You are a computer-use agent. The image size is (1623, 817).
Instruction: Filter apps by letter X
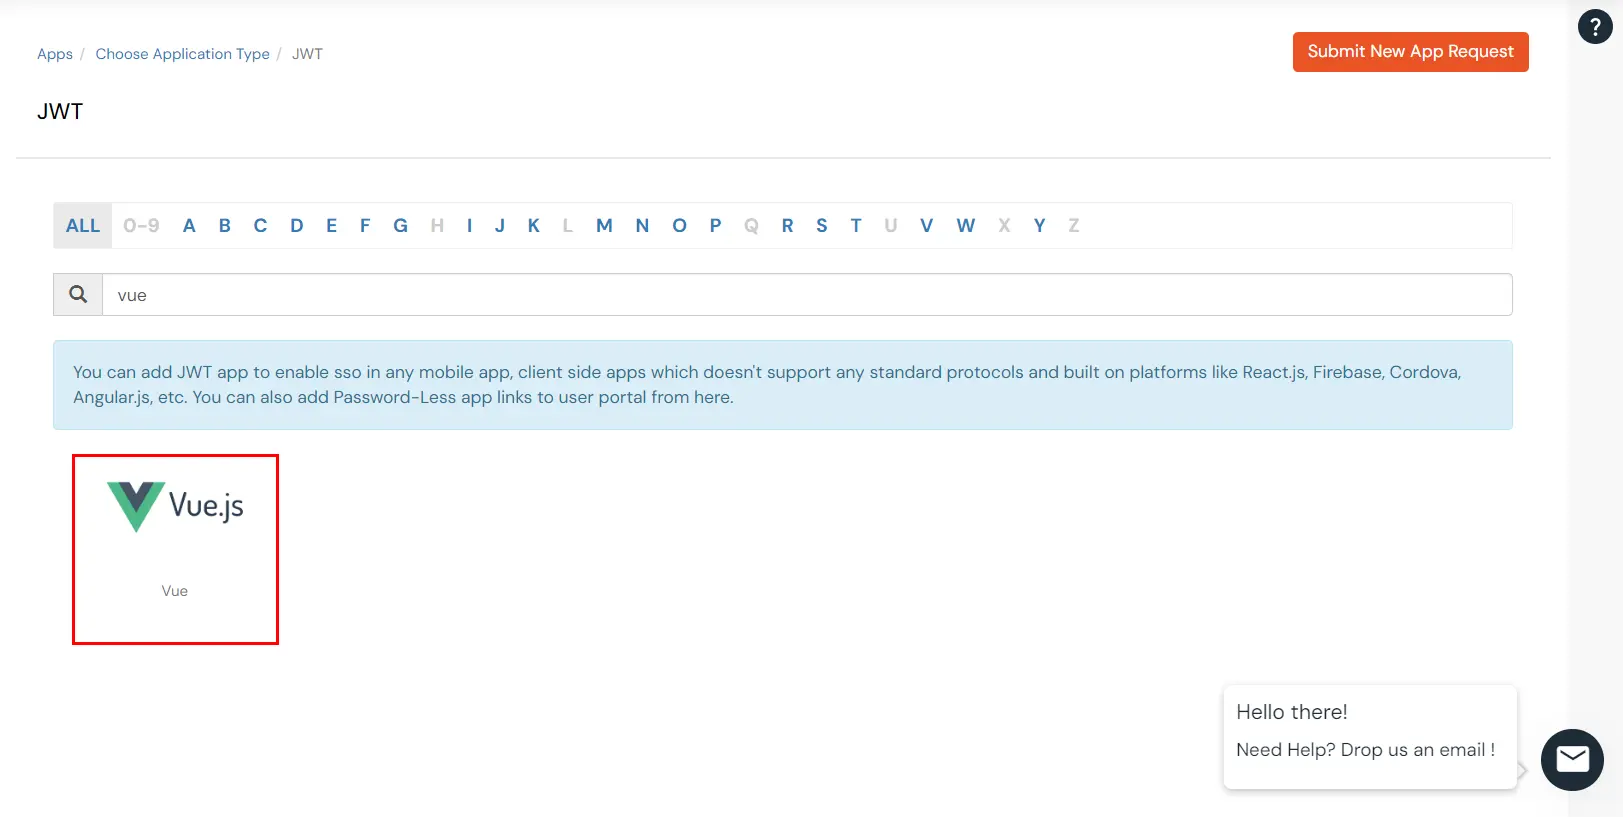[1004, 226]
